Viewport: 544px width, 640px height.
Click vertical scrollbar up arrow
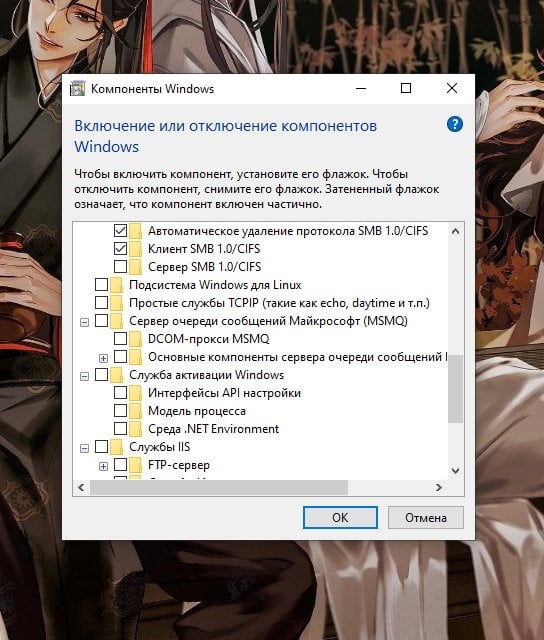pos(455,231)
